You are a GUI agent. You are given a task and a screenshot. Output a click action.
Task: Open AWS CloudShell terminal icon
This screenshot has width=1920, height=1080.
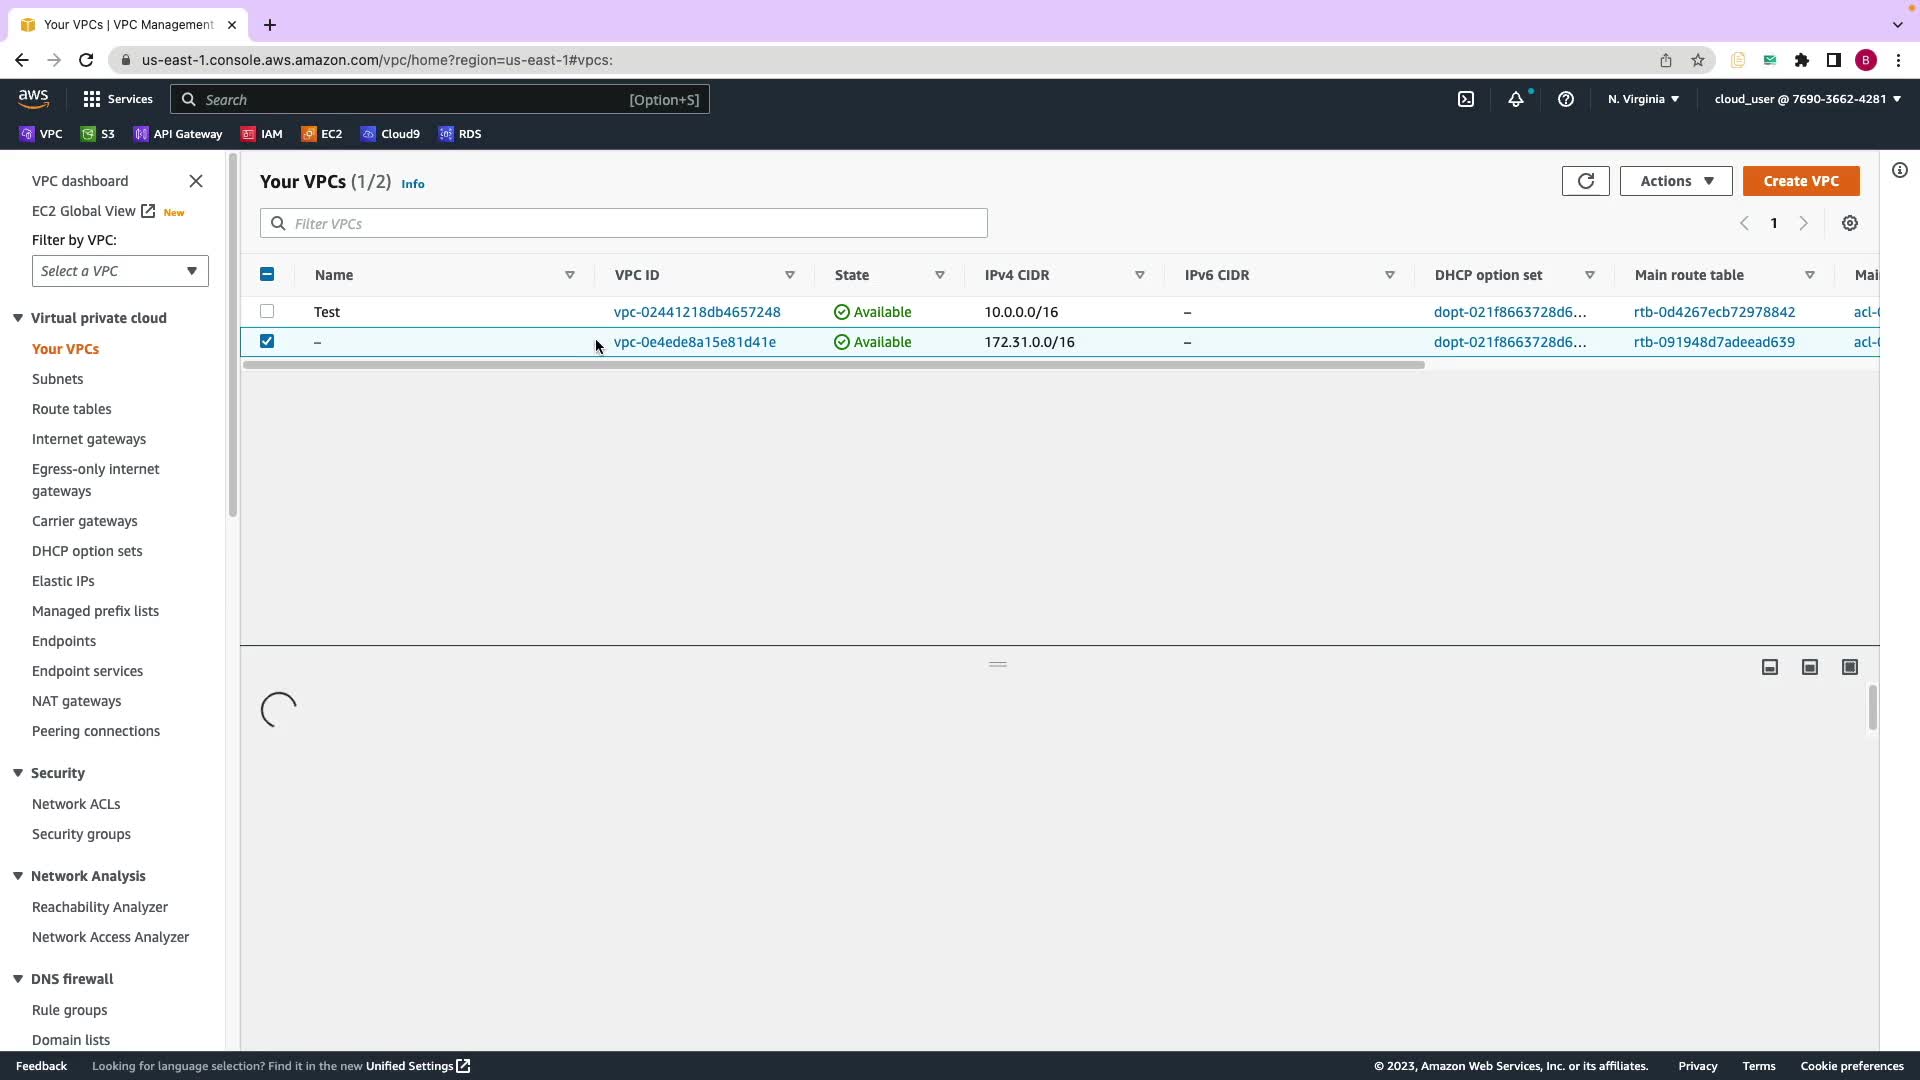(1466, 99)
